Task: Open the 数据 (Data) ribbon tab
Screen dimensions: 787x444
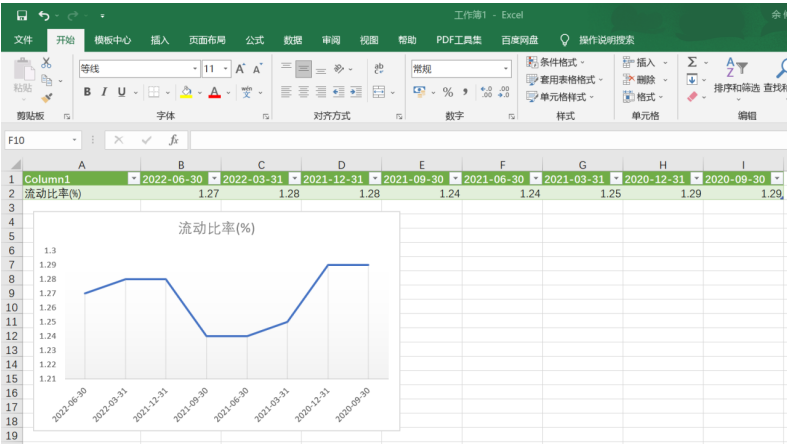Action: tap(293, 40)
